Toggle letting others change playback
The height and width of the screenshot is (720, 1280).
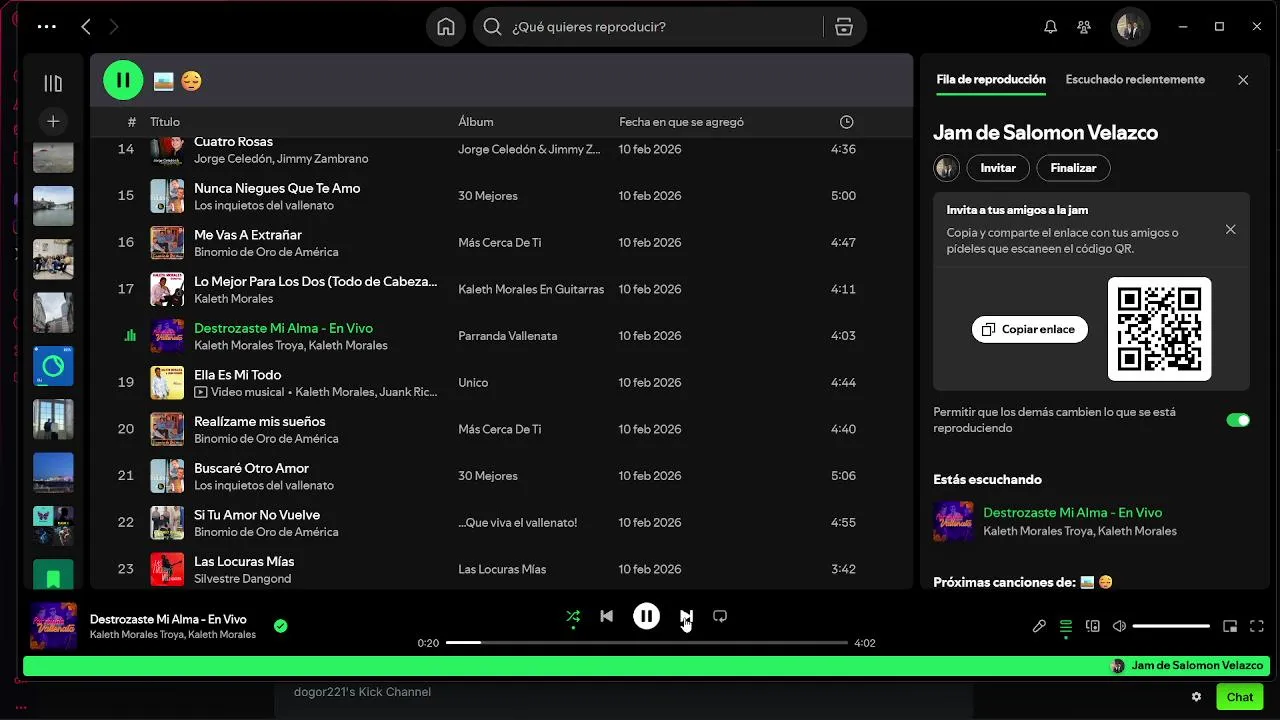(1238, 420)
